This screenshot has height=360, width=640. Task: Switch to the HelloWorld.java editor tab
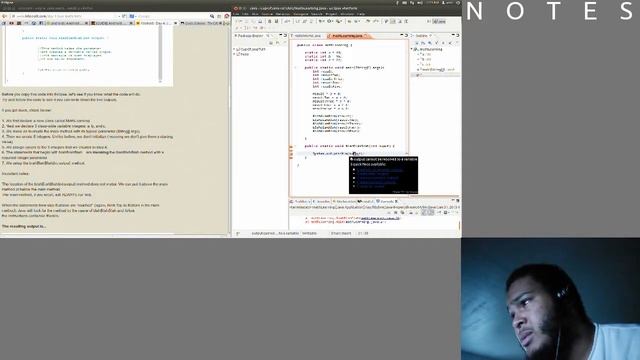[307, 36]
